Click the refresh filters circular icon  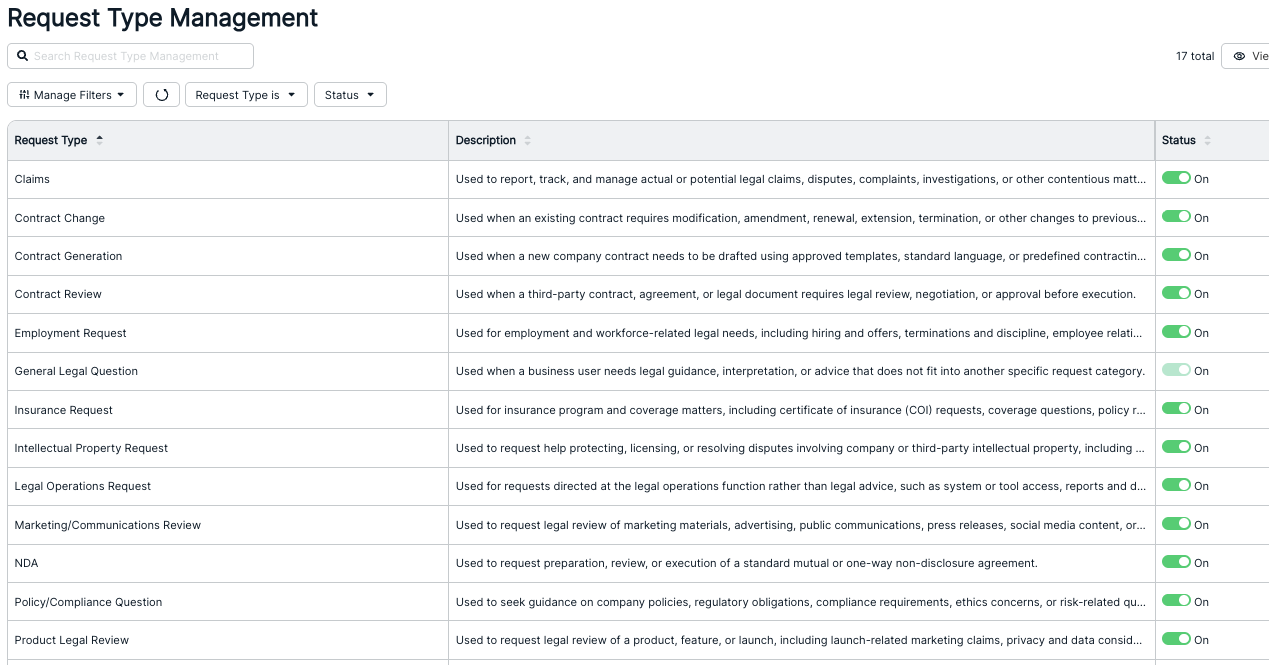pos(162,95)
